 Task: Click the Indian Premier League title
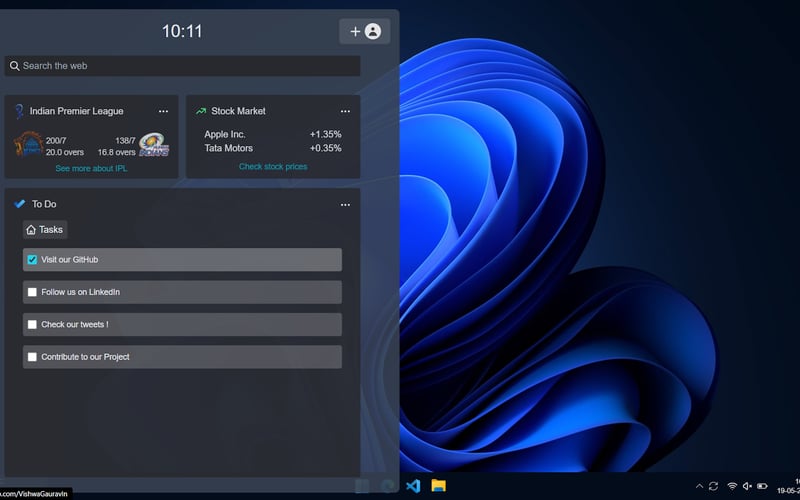point(77,111)
